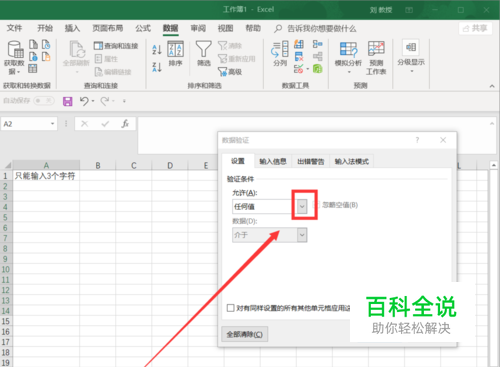Viewport: 500px width, 367px height.
Task: Click the Redo arrow icon
Action: coord(105,101)
